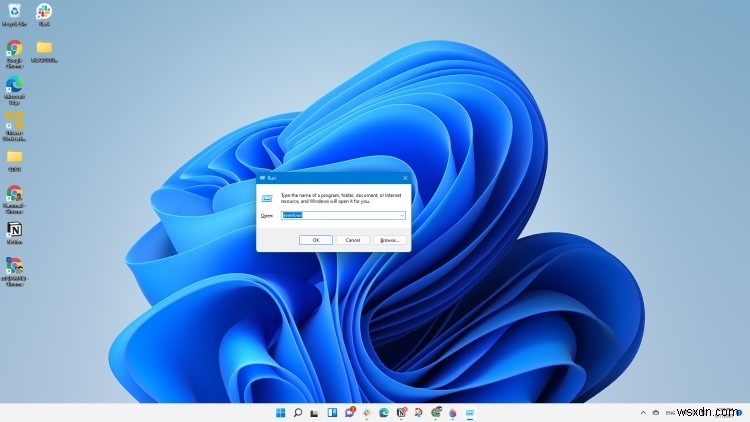Open Teams Chat from the taskbar
Image resolution: width=750 pixels, height=422 pixels.
tap(350, 412)
